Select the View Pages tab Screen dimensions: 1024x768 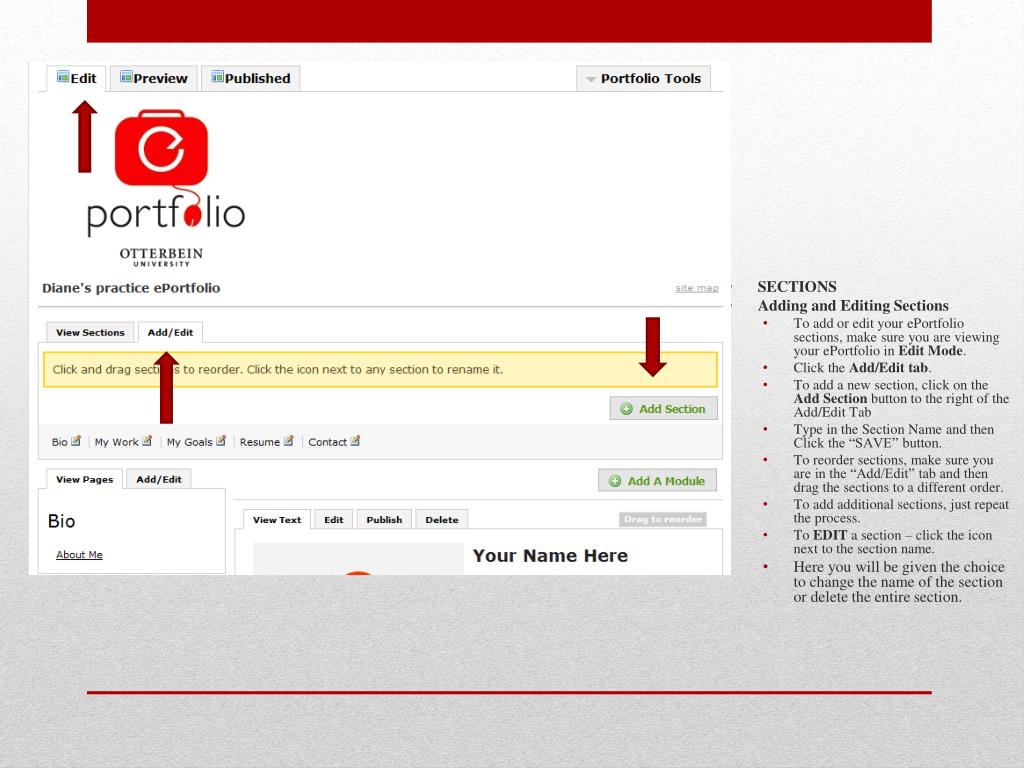click(x=83, y=479)
